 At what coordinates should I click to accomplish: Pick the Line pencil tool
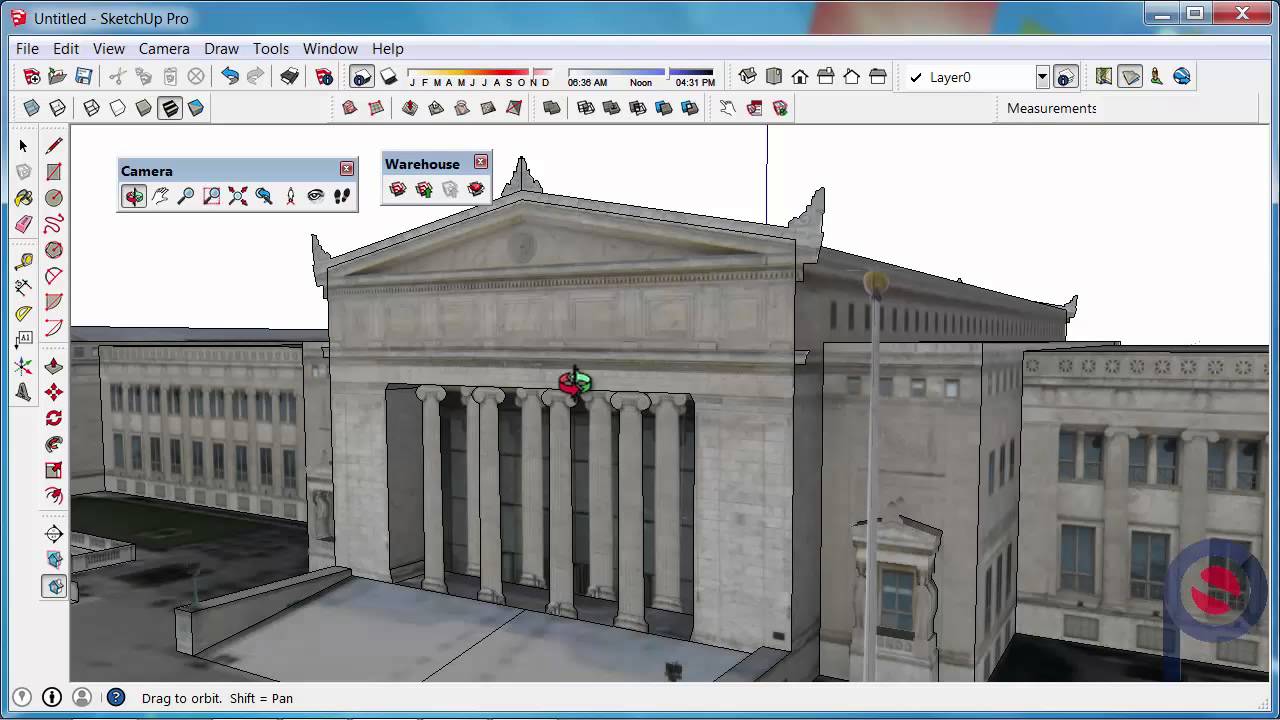click(54, 146)
